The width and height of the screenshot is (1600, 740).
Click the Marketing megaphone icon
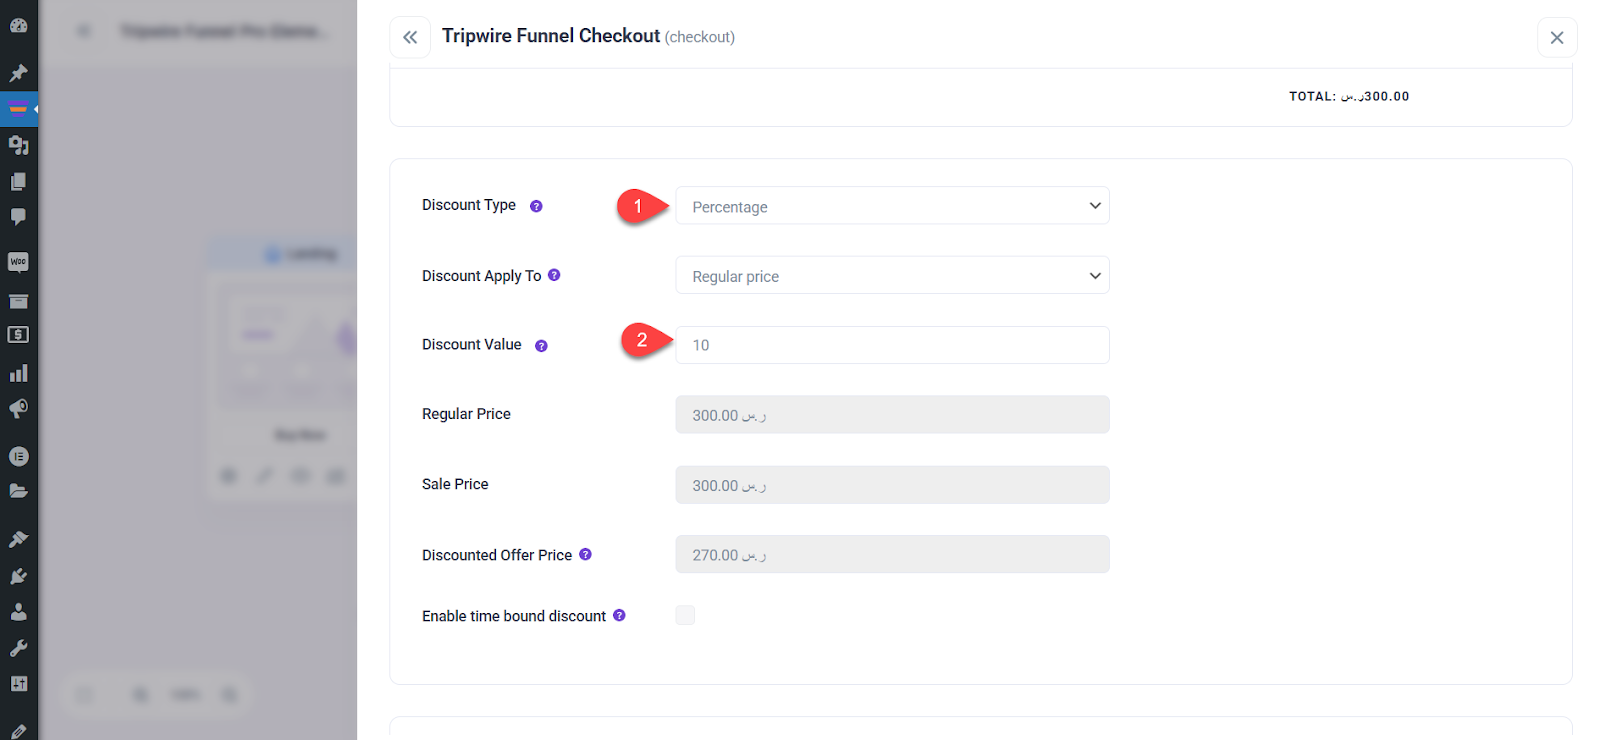click(x=18, y=409)
